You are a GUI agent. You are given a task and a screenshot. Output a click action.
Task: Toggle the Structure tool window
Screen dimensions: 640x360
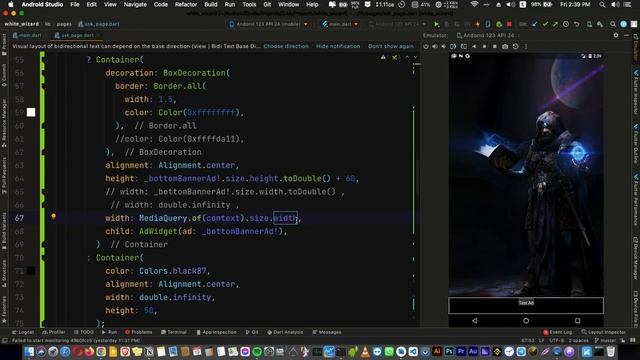click(x=4, y=274)
